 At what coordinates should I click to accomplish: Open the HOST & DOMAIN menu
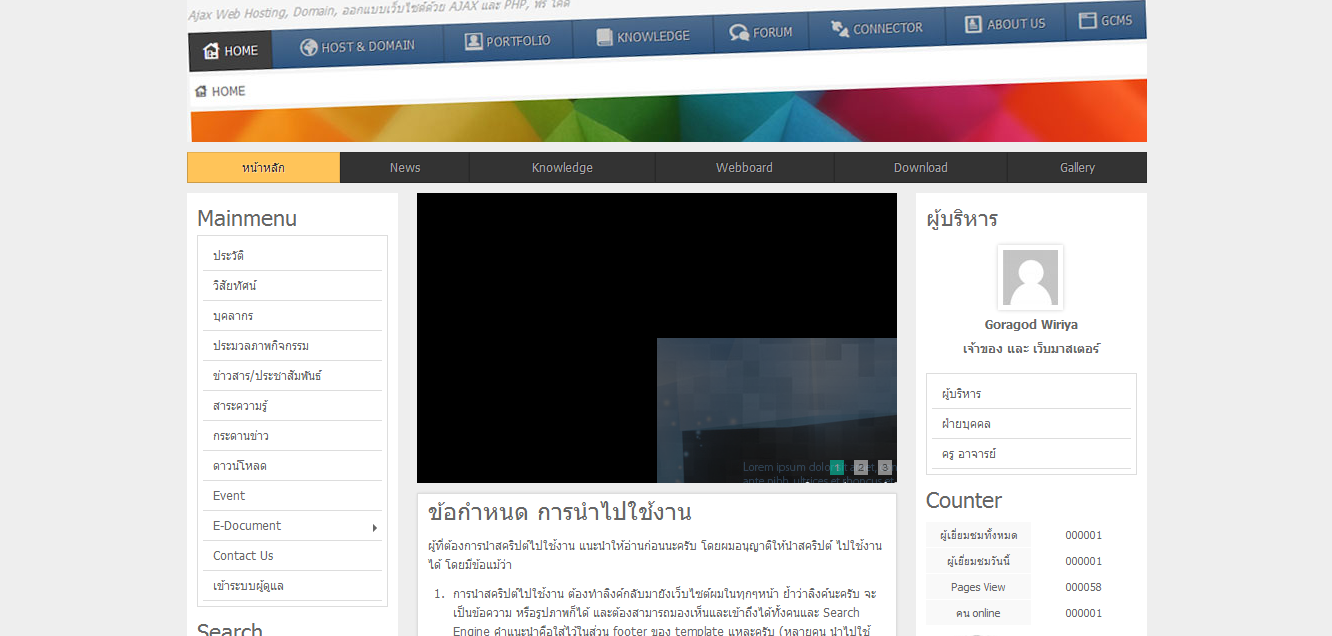click(x=357, y=46)
